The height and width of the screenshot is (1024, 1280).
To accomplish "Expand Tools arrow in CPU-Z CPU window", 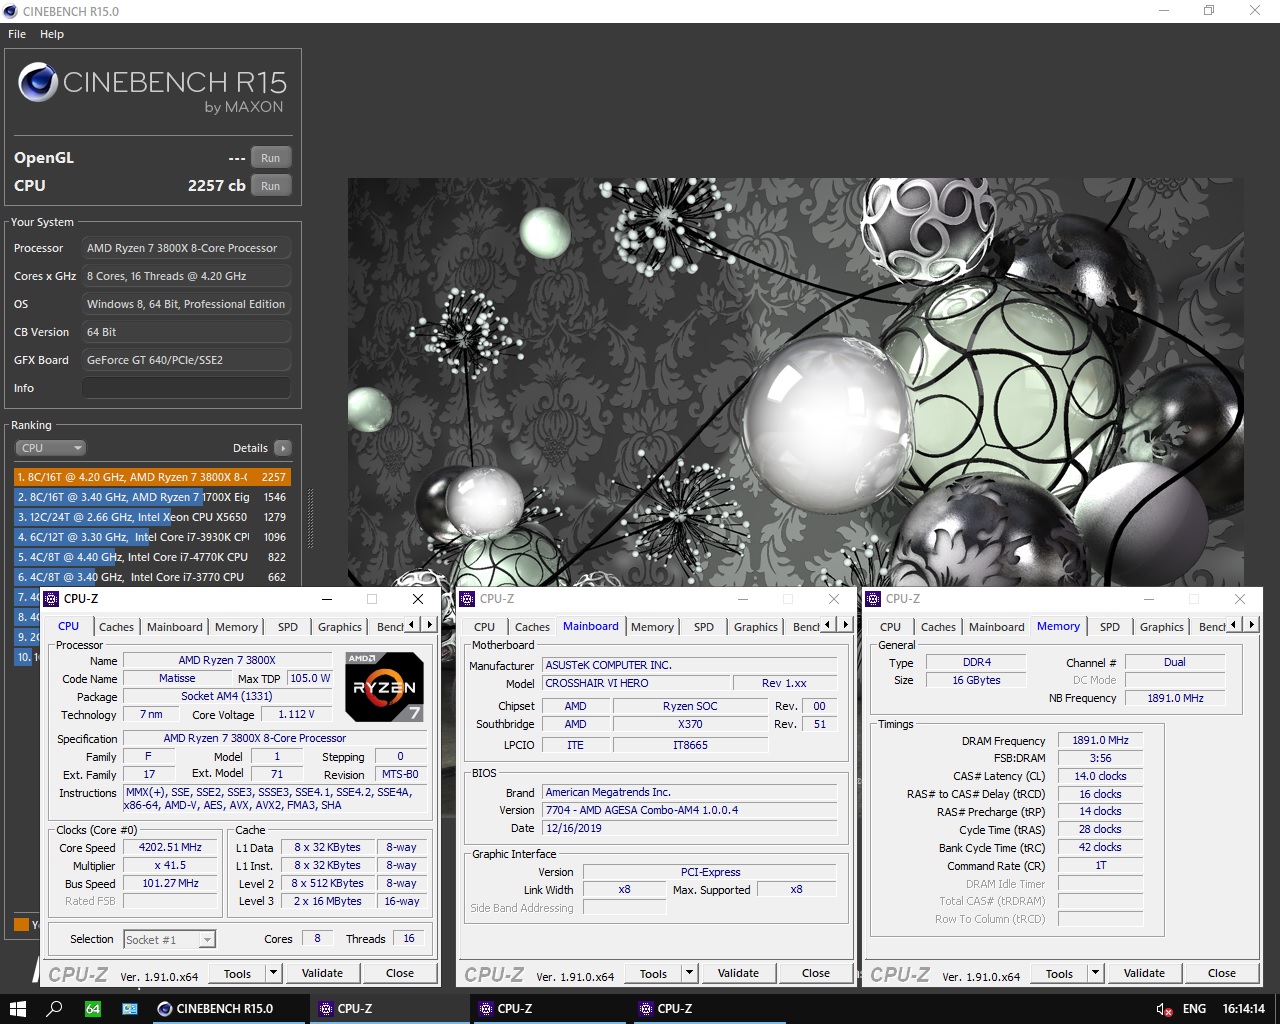I will (273, 973).
